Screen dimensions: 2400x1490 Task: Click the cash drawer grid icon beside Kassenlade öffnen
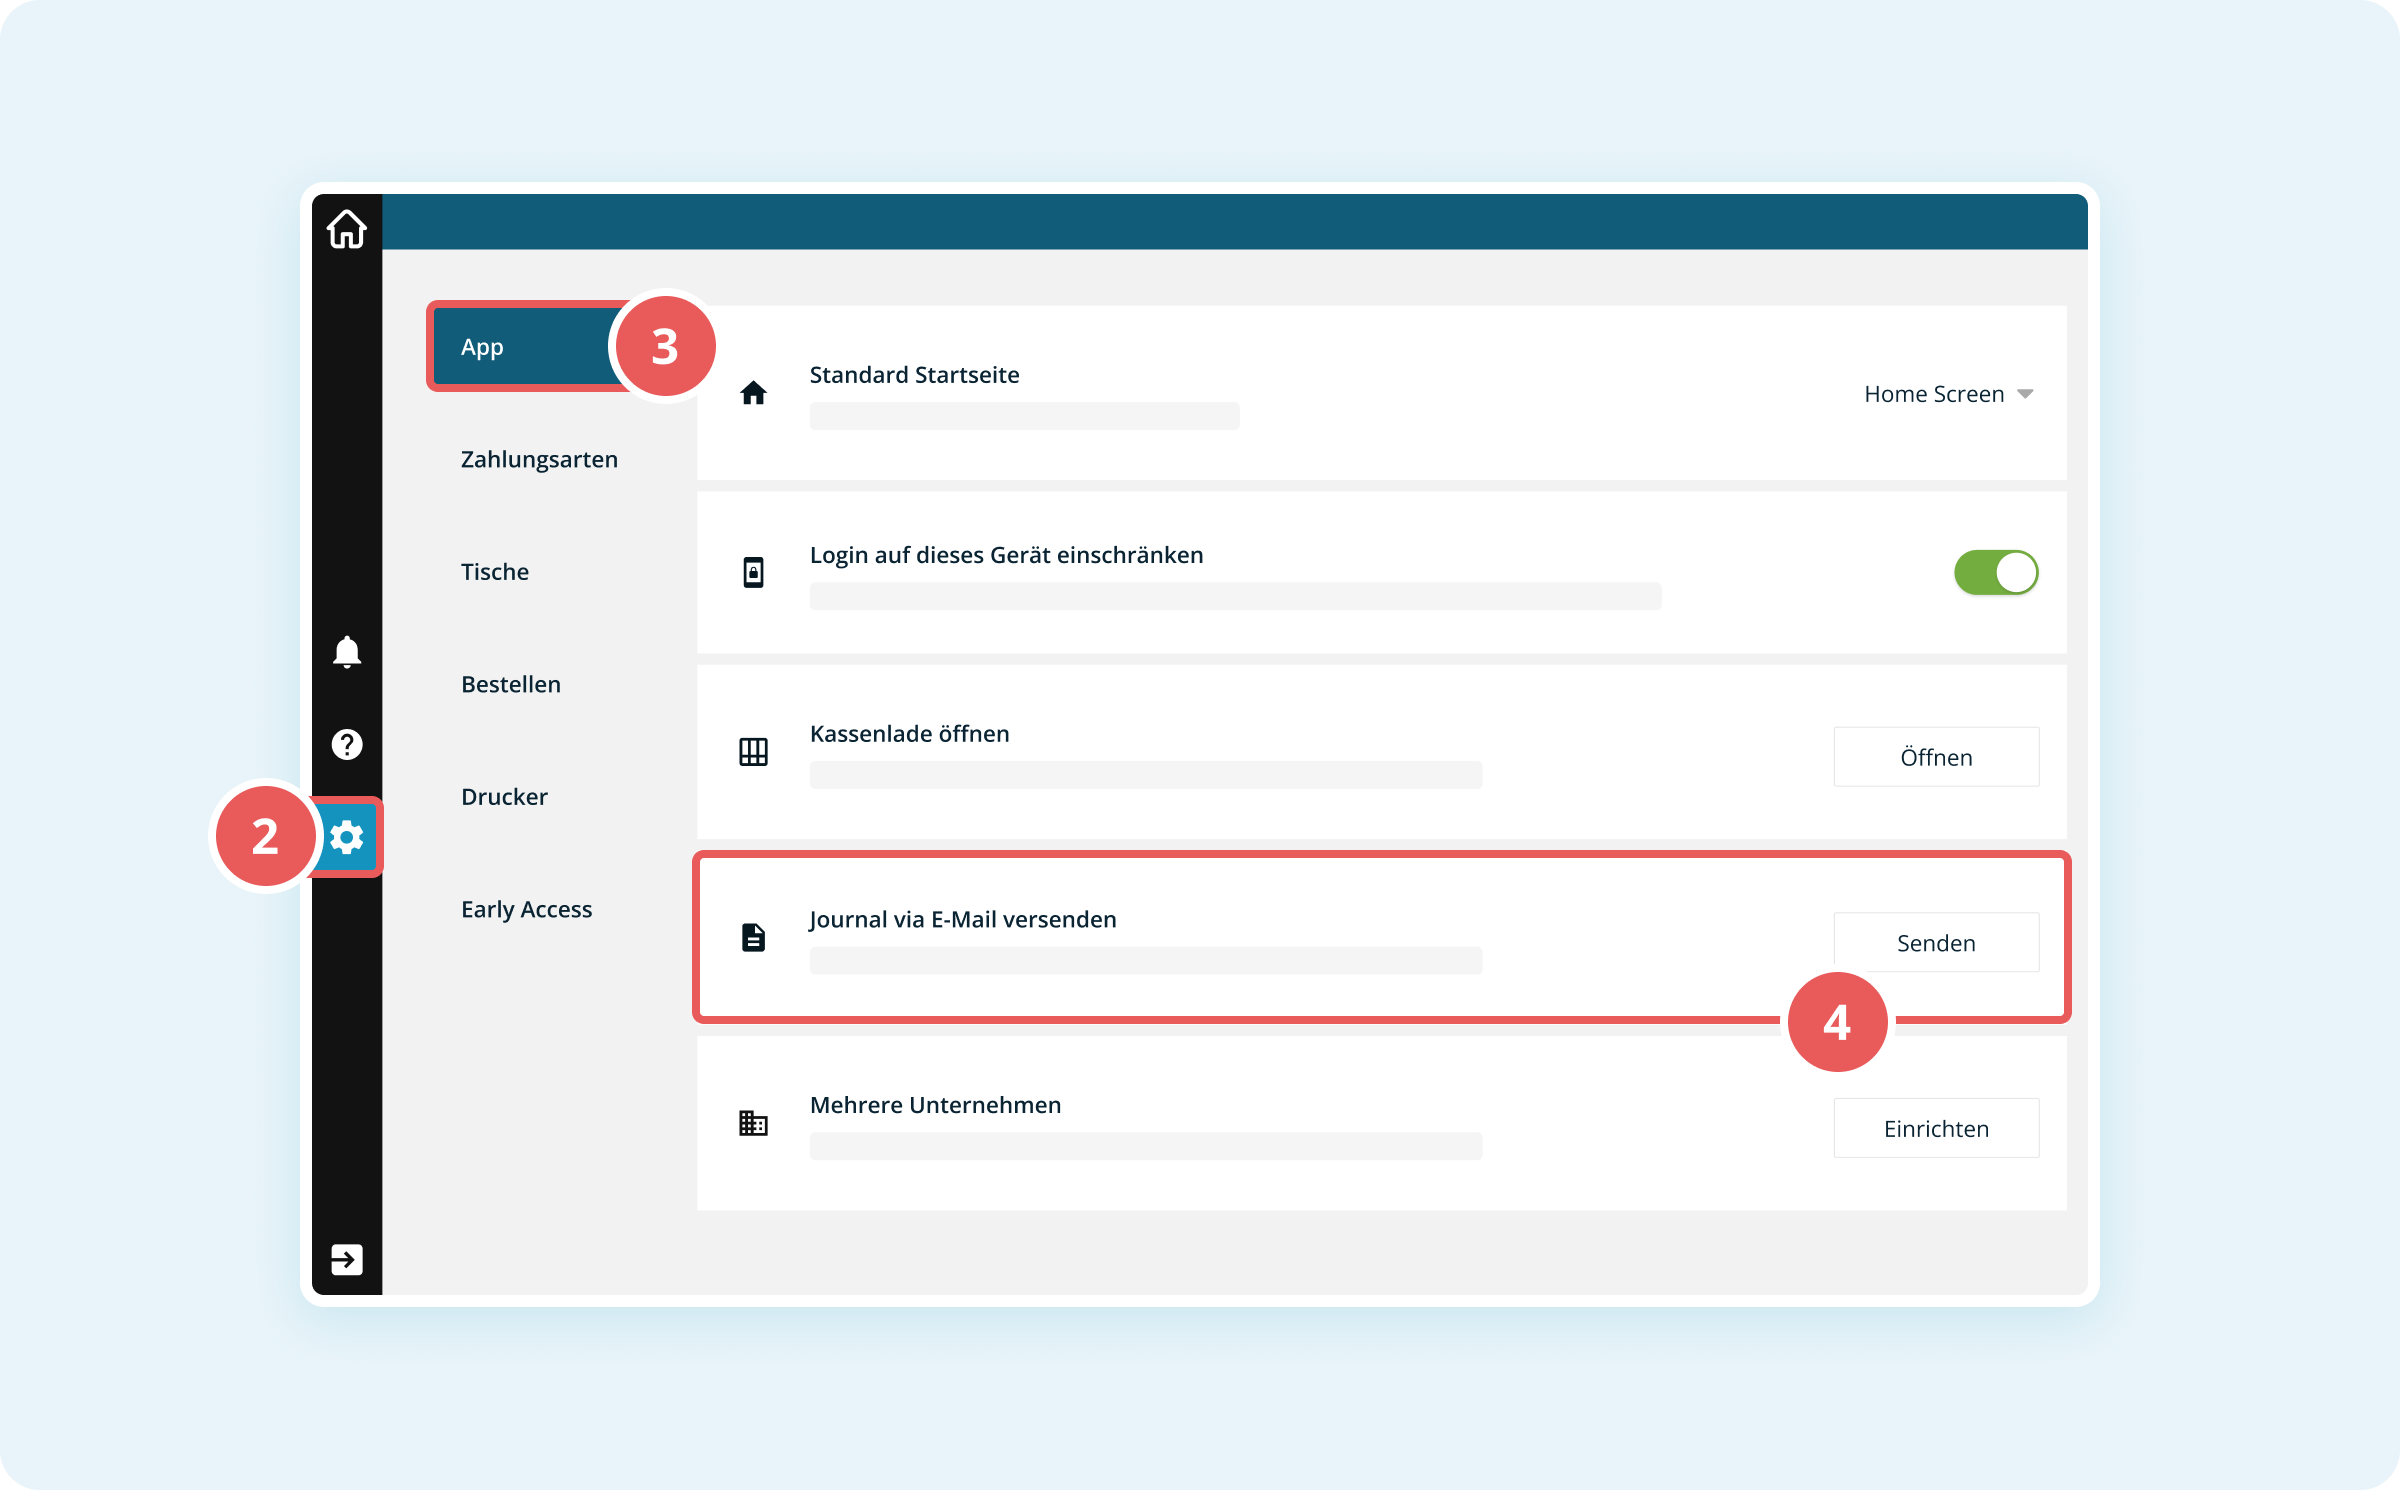click(x=752, y=751)
